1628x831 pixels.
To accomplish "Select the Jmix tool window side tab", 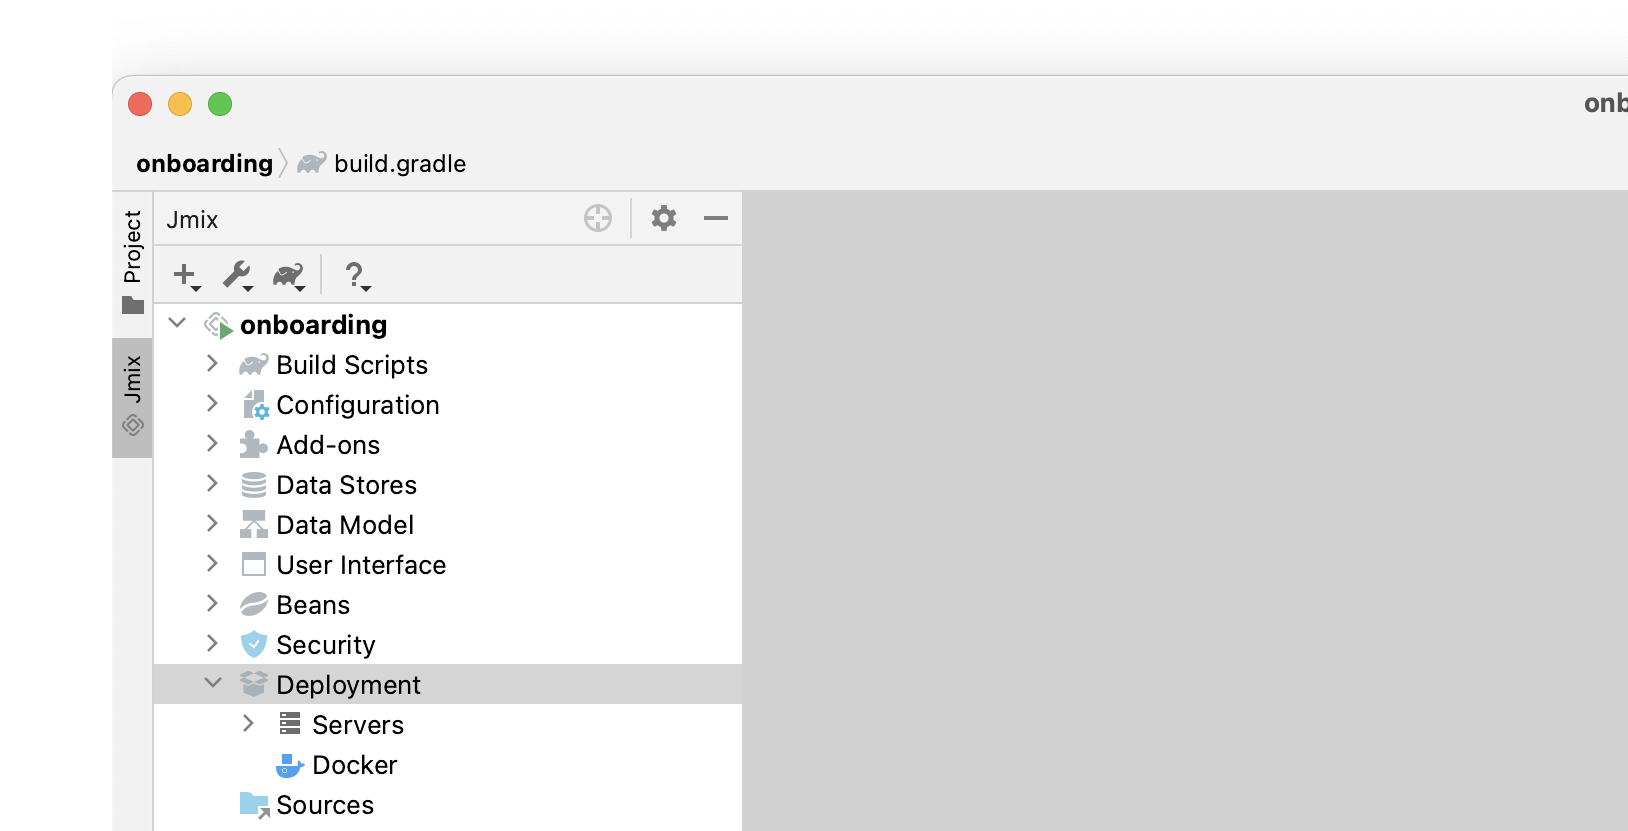I will point(133,396).
